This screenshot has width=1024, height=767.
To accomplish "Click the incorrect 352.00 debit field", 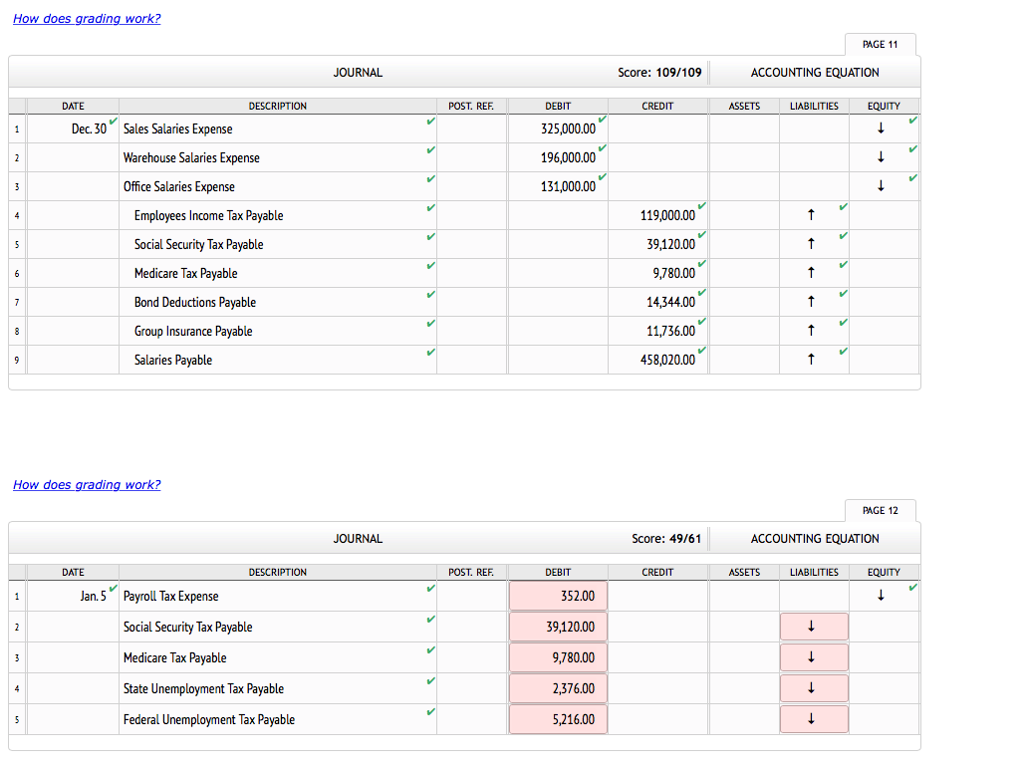I will pos(558,596).
